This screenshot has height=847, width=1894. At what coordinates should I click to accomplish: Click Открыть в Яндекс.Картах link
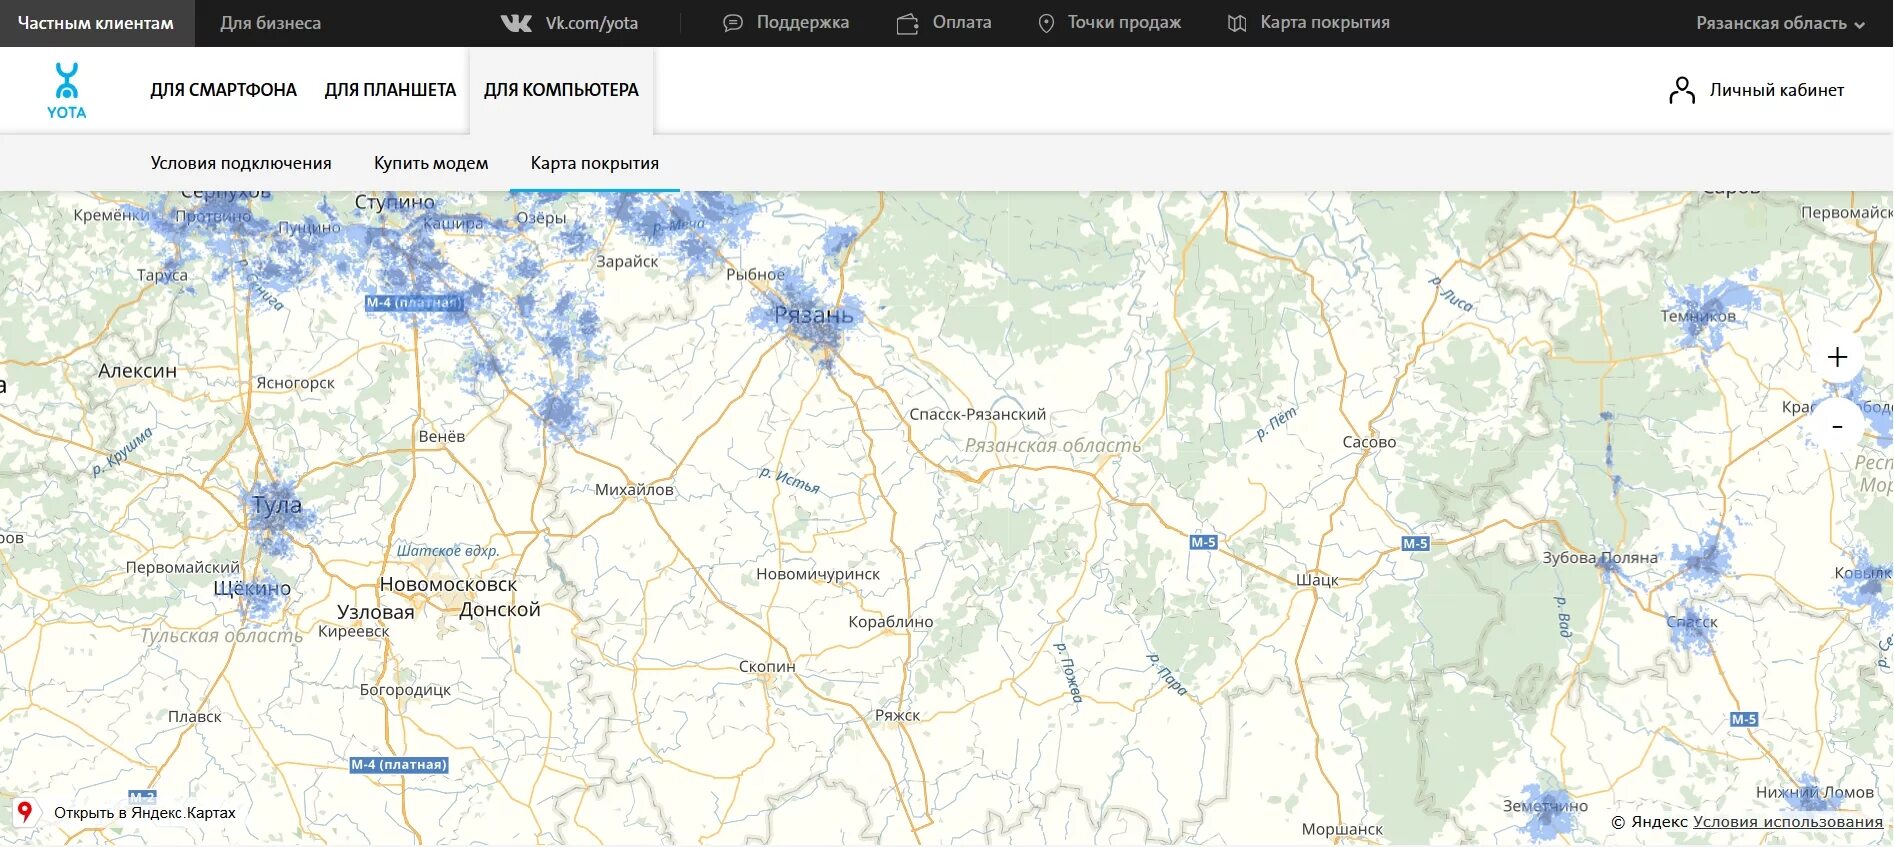[x=145, y=812]
